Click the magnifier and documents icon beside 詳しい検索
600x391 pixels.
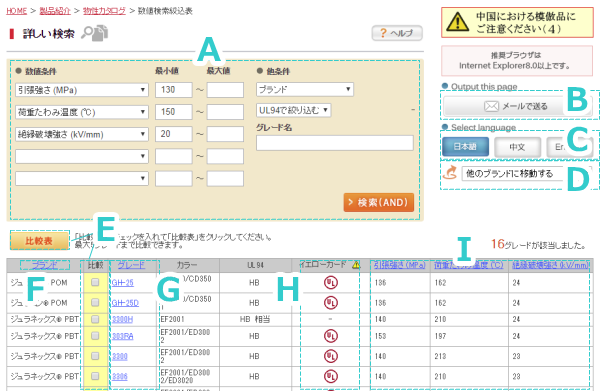pyautogui.click(x=95, y=33)
